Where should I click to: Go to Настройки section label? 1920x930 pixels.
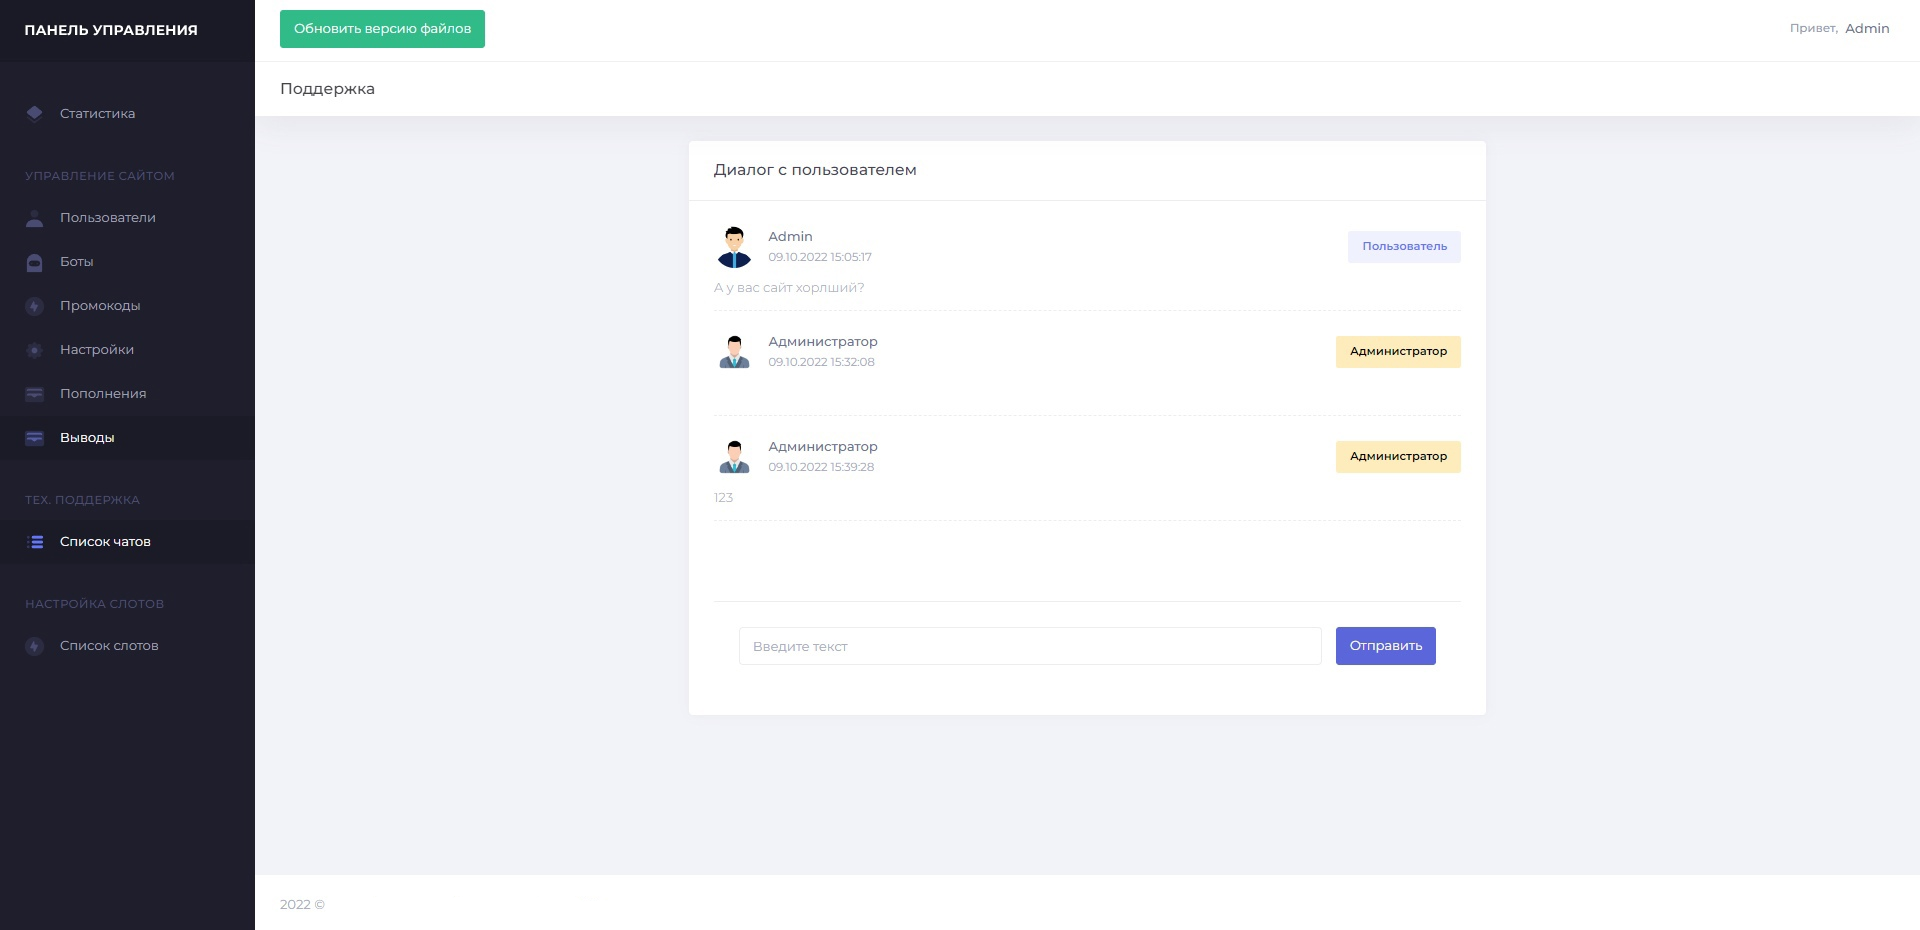tap(97, 350)
